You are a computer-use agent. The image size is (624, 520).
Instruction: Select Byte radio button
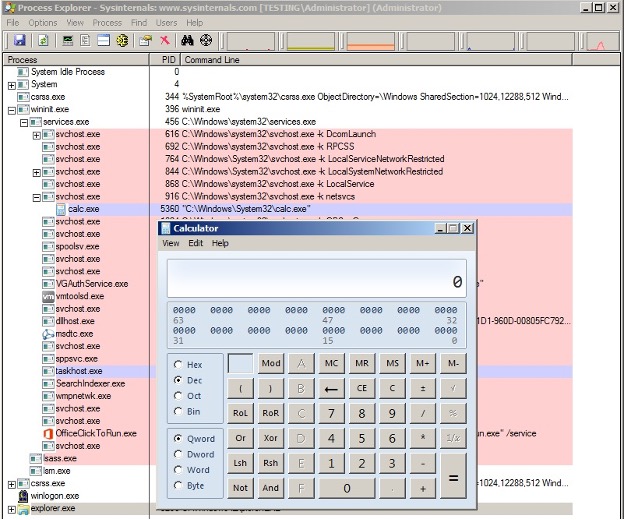[178, 485]
